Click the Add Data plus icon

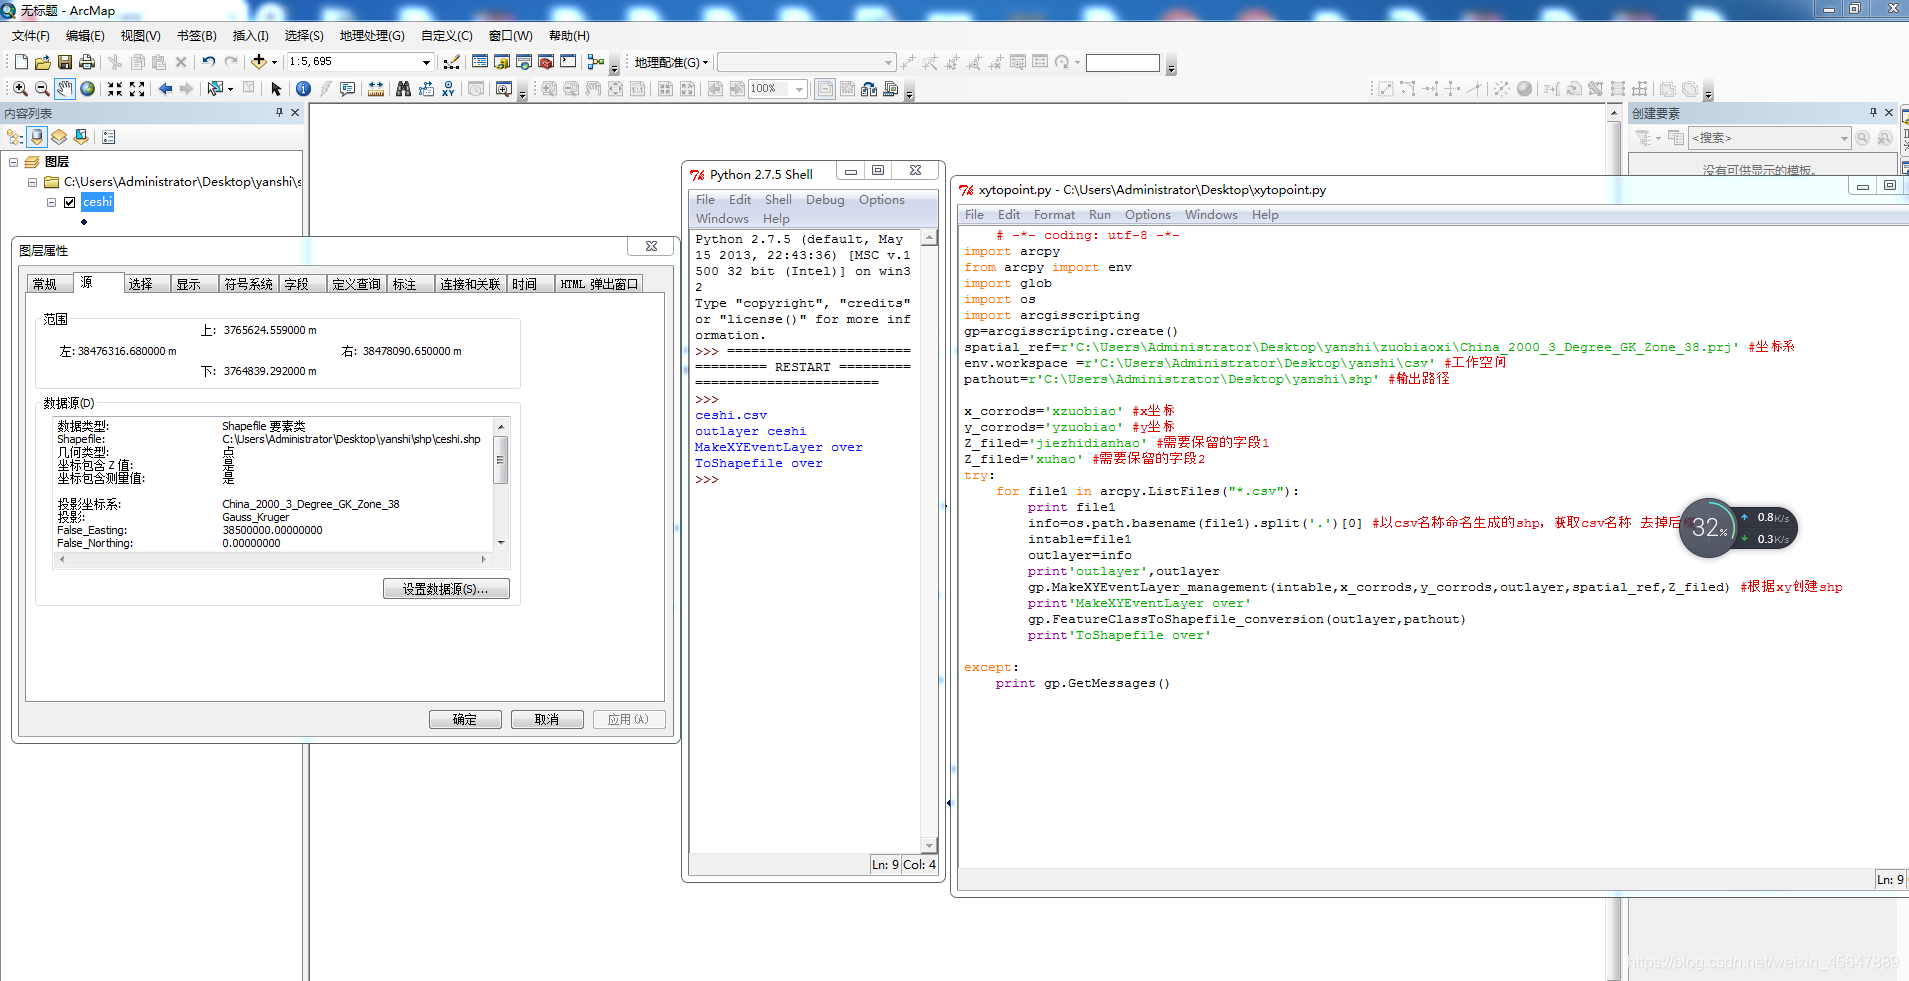tap(259, 62)
